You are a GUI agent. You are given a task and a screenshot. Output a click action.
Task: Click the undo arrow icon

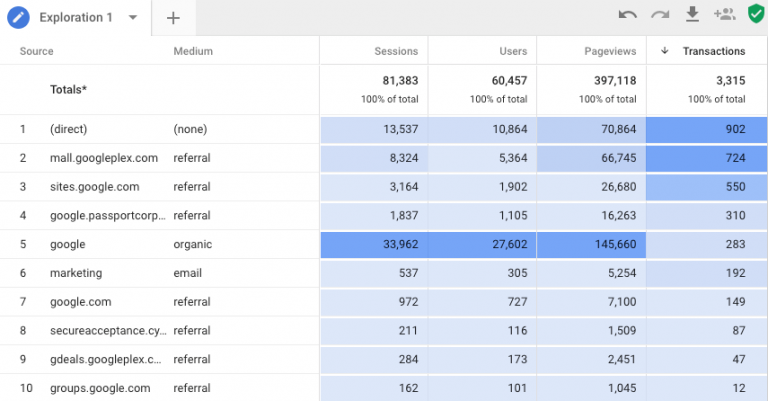point(627,15)
